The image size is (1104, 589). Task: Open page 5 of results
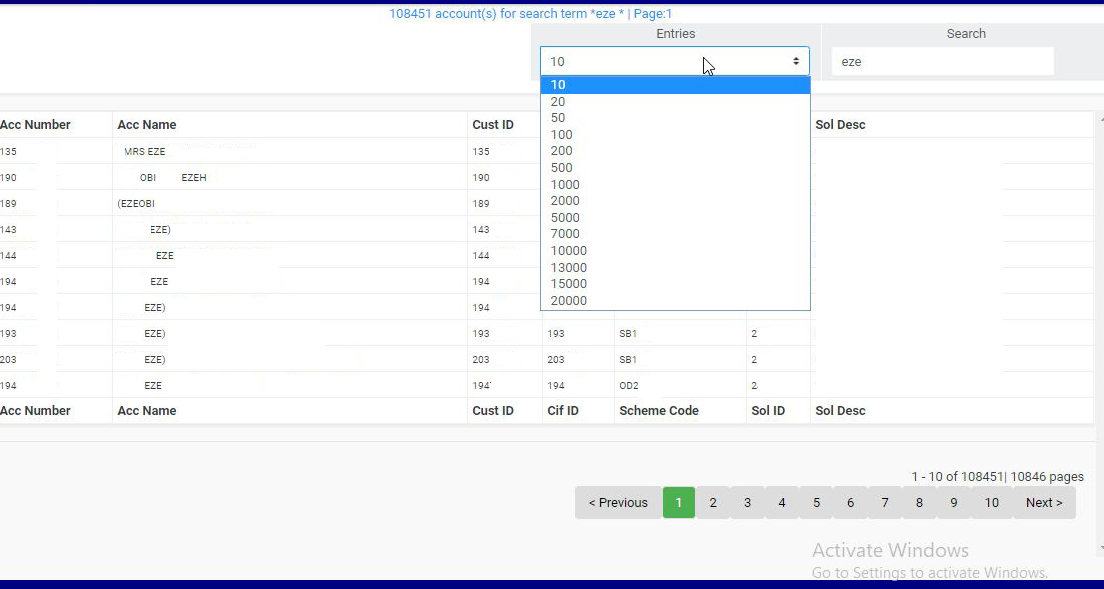coord(816,503)
